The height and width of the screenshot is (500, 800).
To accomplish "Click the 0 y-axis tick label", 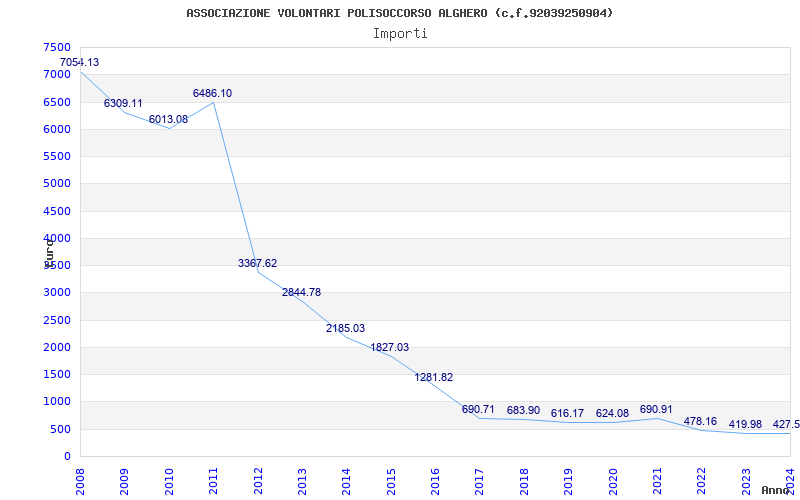I will 67,457.
